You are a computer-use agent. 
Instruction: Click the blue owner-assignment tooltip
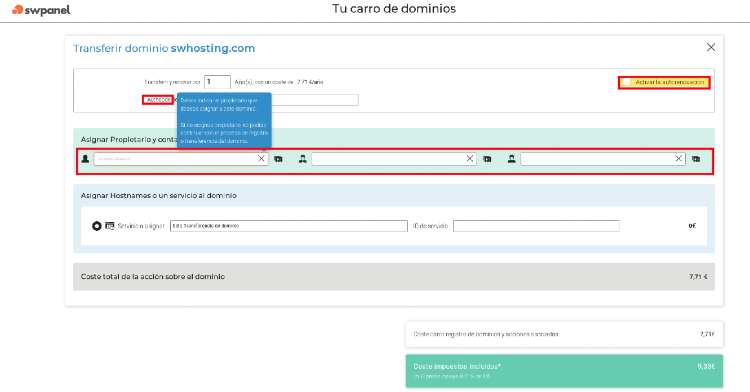coord(224,120)
